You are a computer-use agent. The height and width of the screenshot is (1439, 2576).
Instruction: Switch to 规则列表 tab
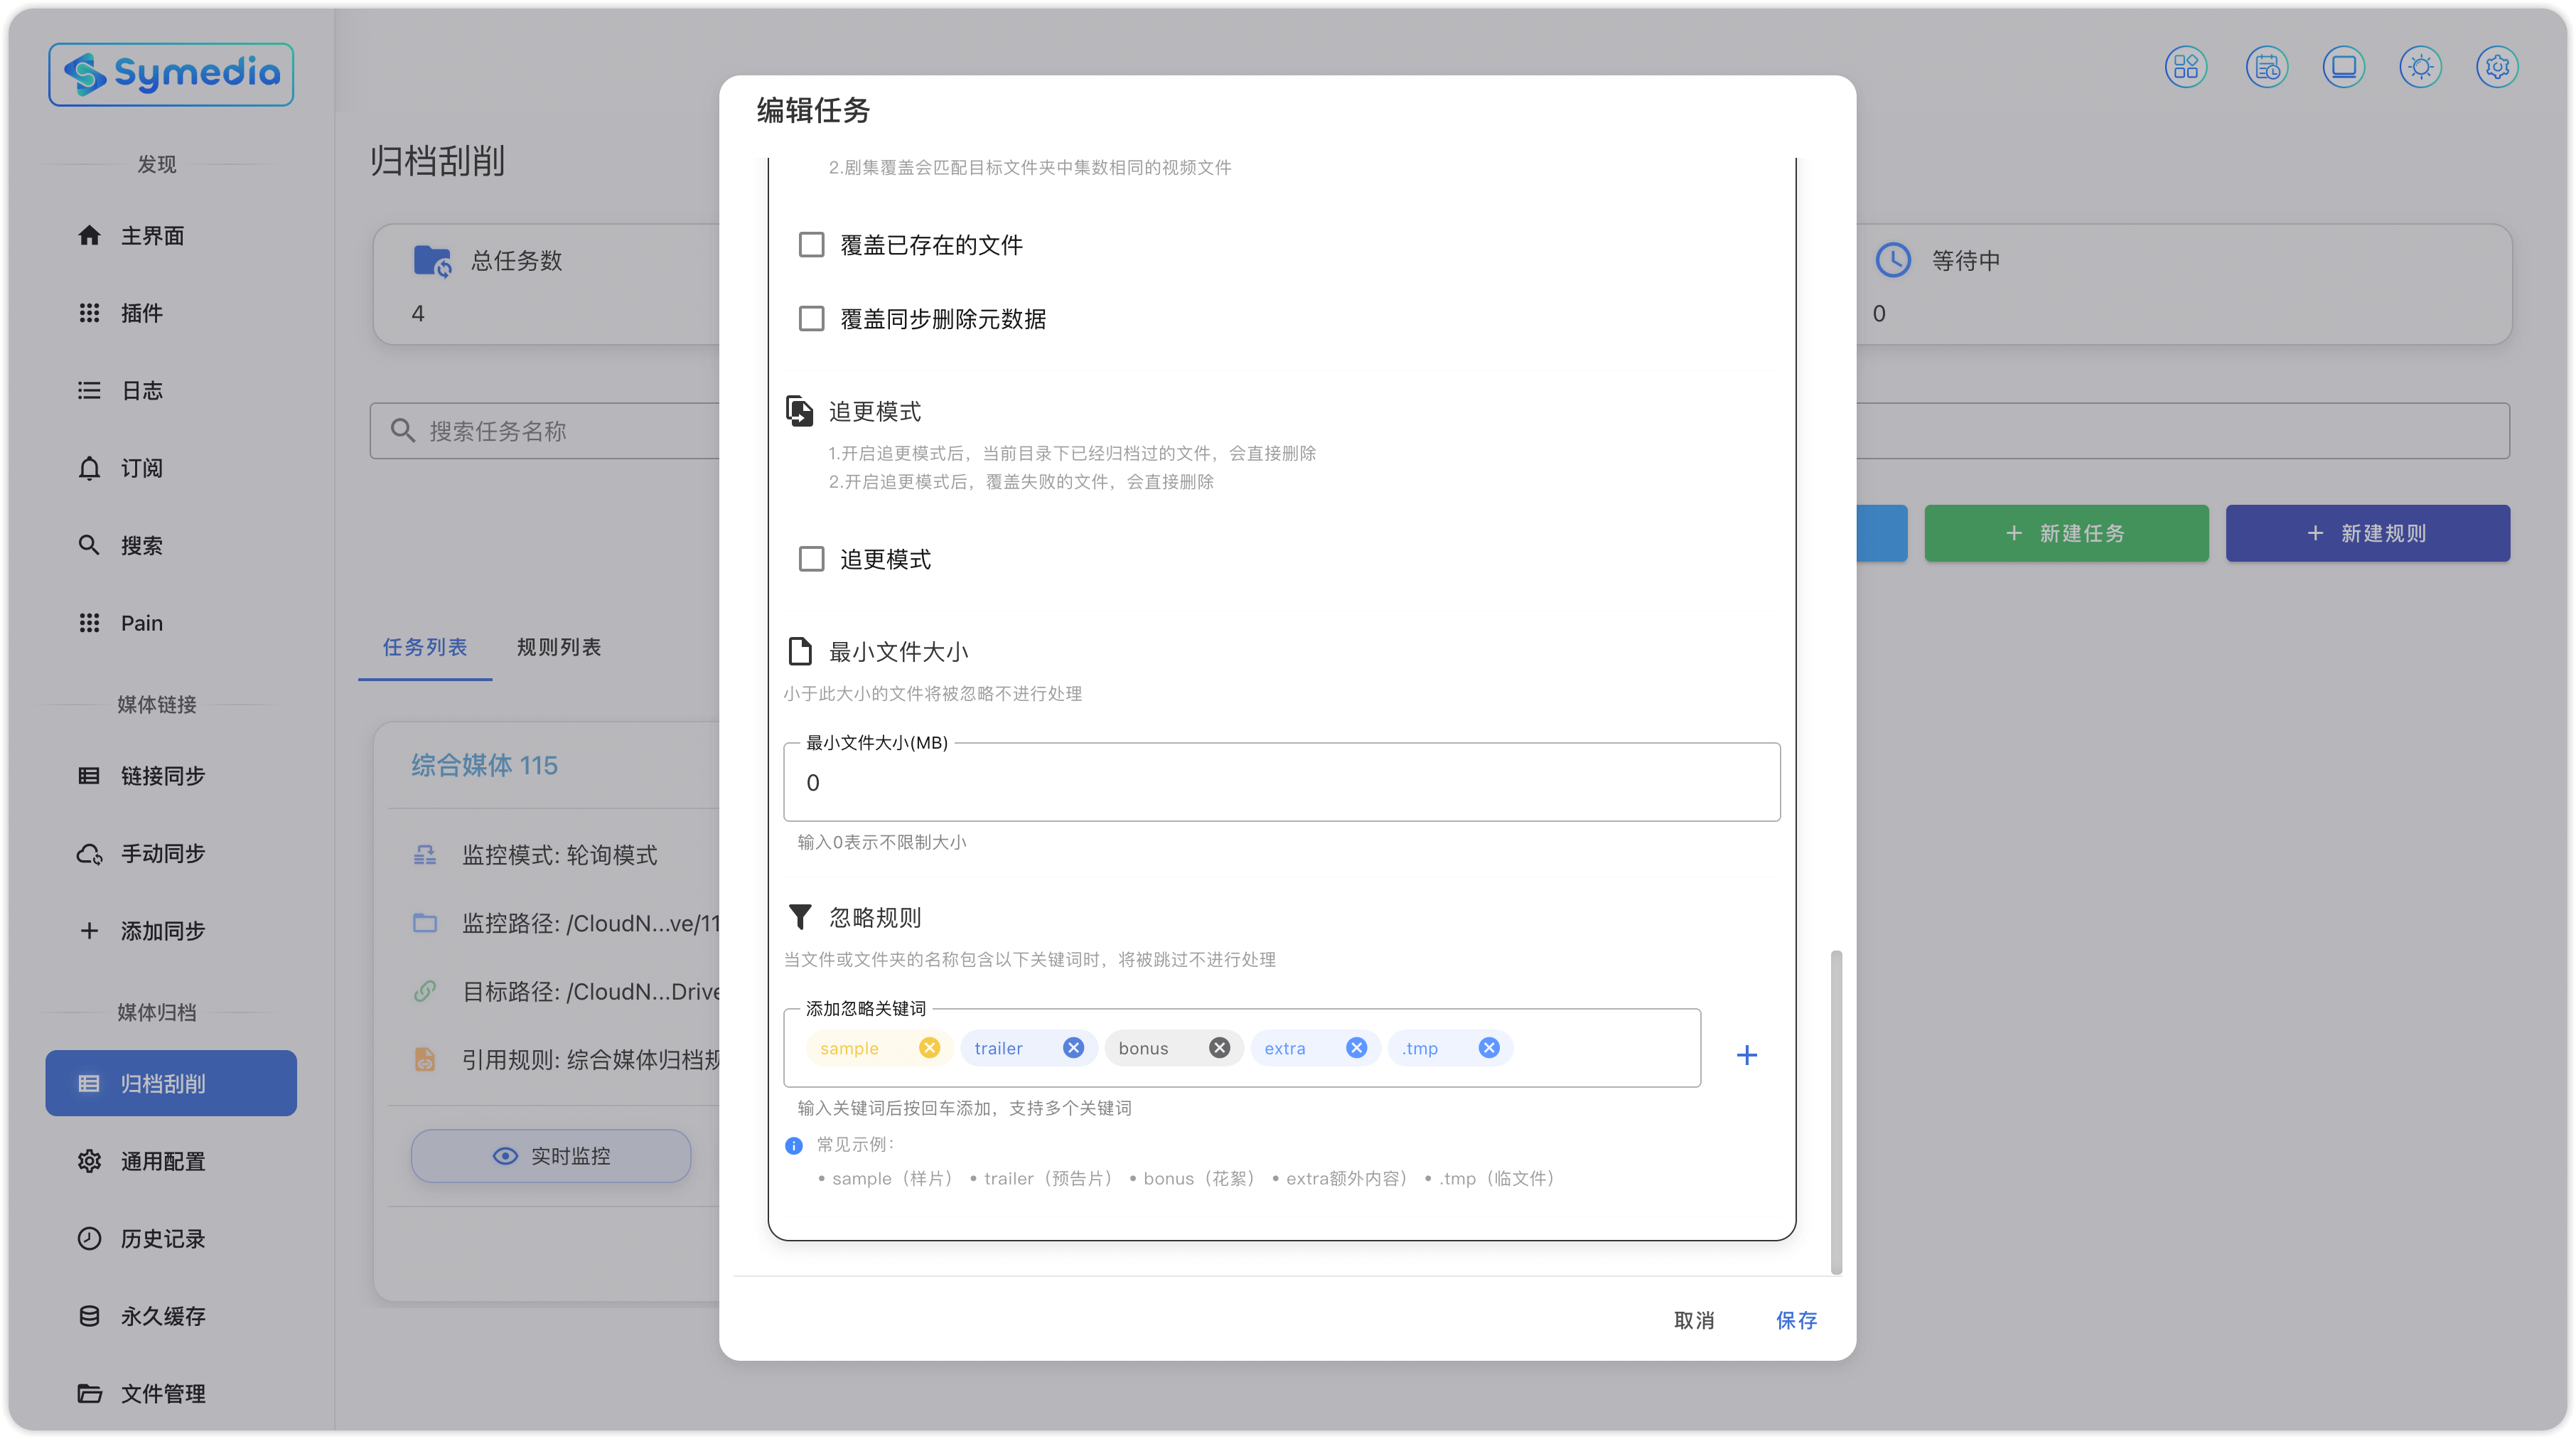[558, 647]
